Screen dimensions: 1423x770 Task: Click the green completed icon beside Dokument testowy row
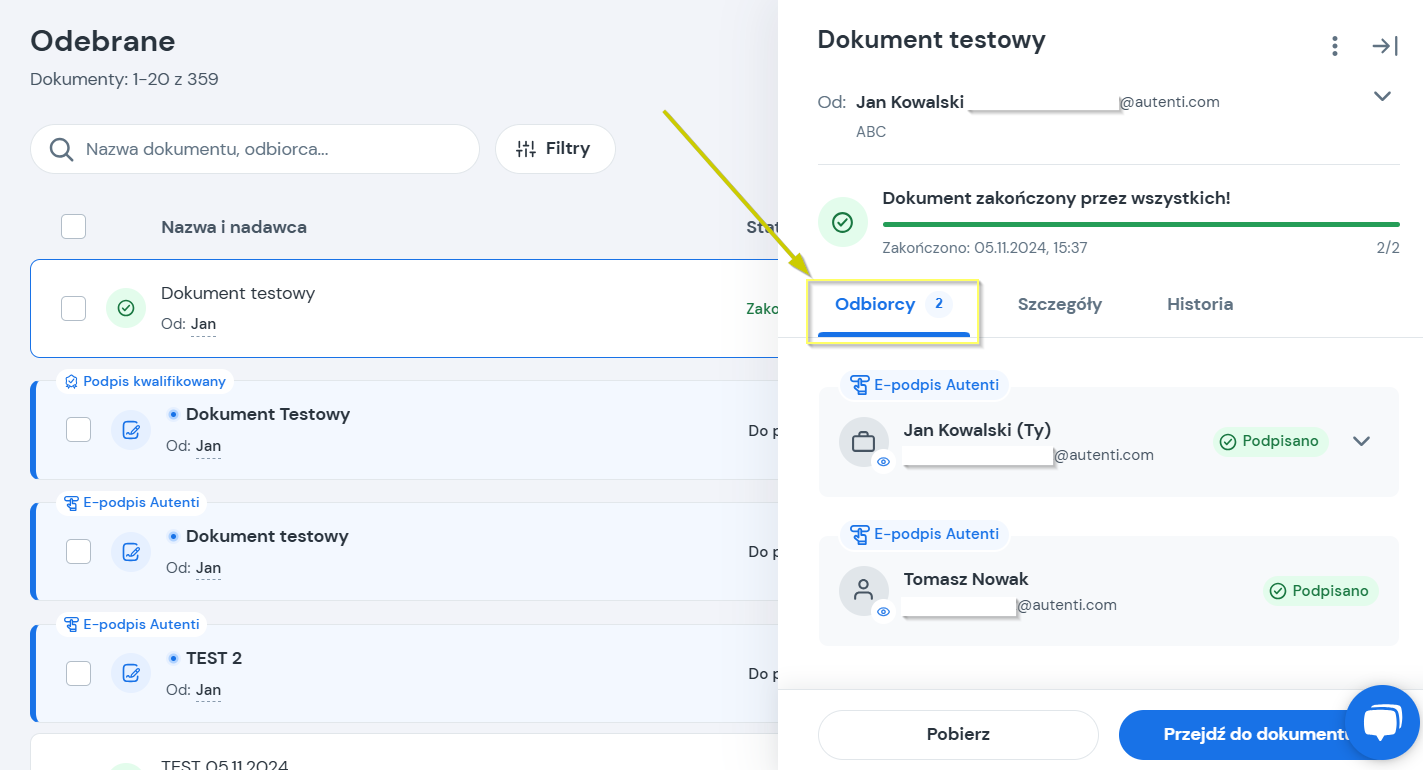[x=126, y=308]
